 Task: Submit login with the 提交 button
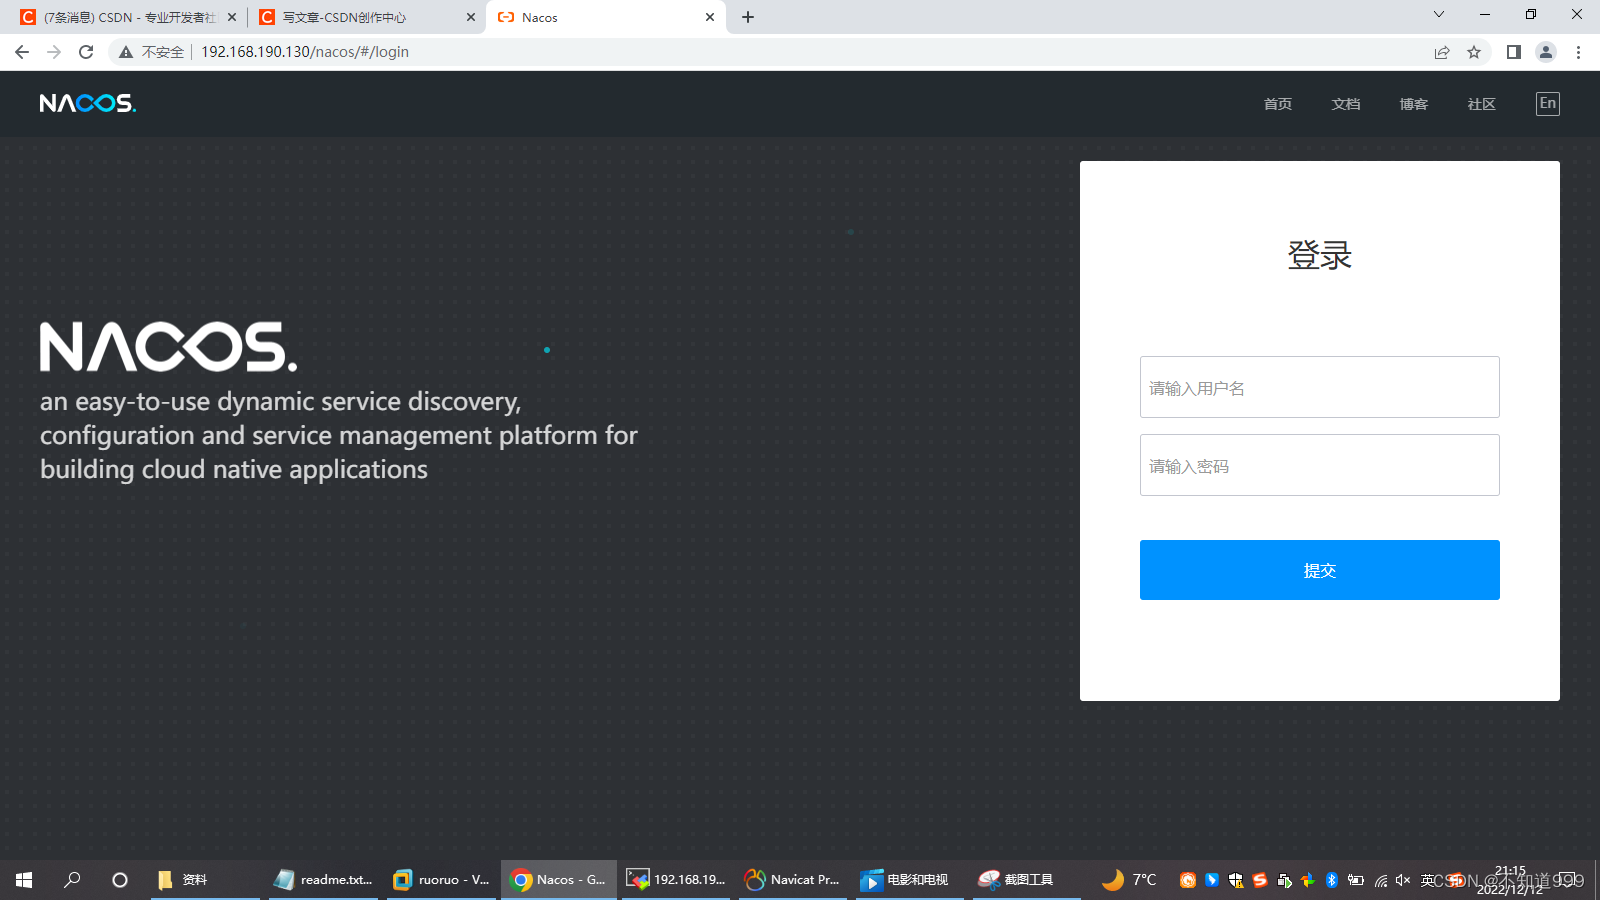coord(1320,570)
